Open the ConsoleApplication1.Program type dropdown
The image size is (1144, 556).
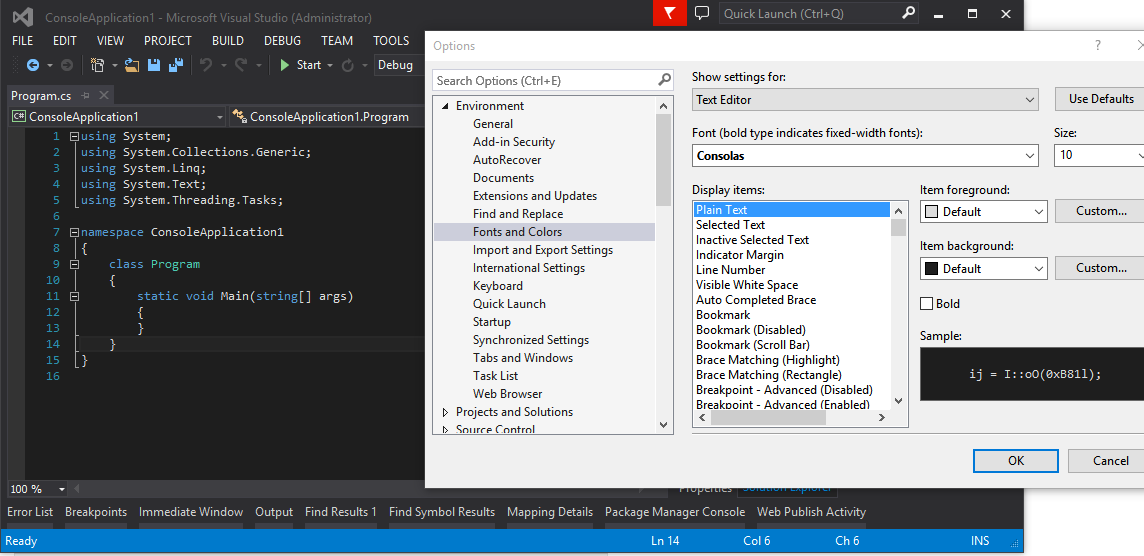(328, 117)
